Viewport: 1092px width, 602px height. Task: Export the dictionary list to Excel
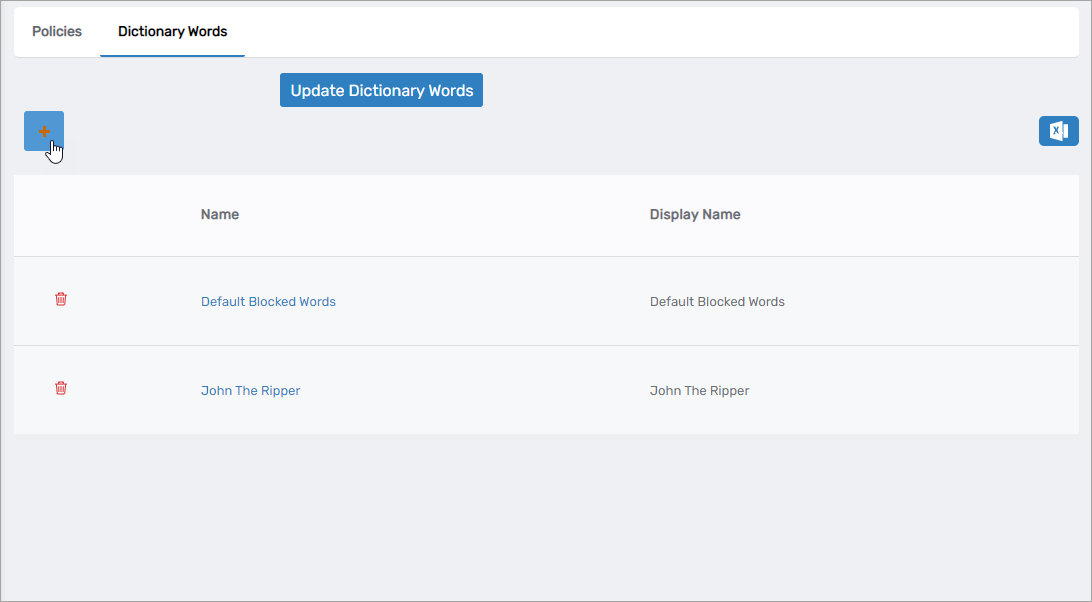pos(1058,131)
